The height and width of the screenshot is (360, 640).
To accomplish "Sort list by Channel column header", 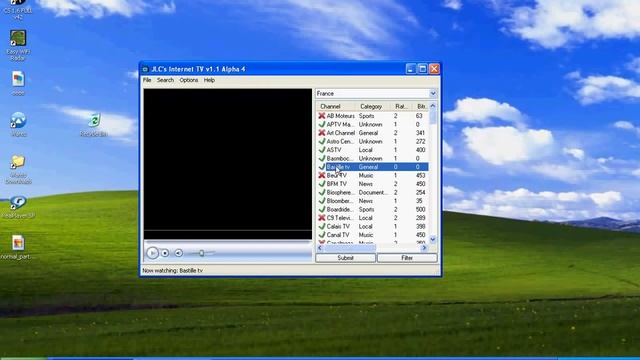I will (x=336, y=106).
